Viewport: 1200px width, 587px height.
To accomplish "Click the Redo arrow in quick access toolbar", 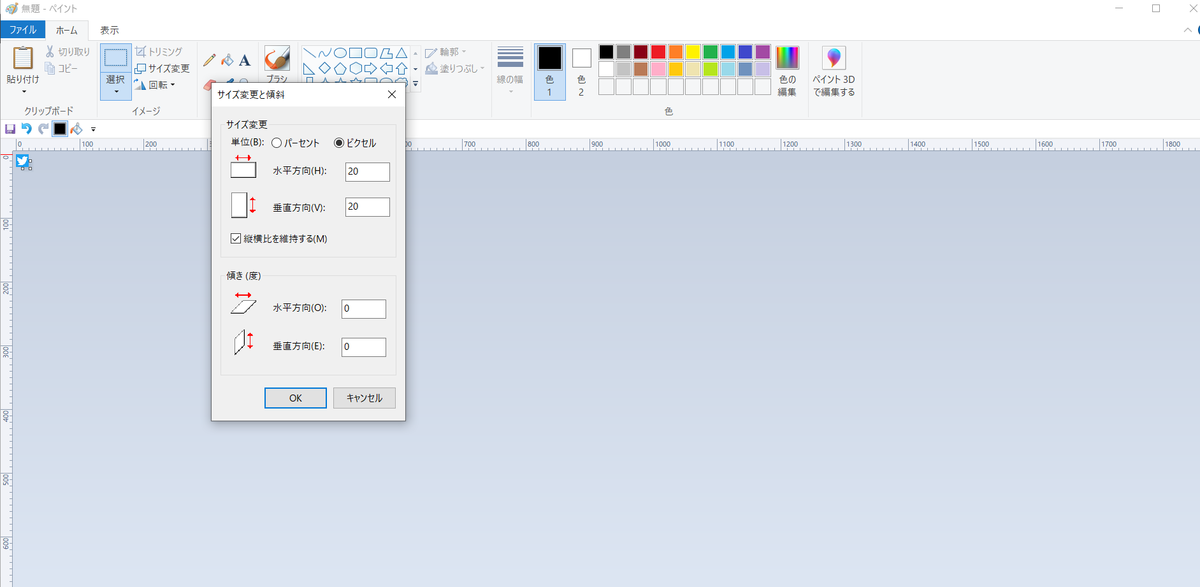I will pyautogui.click(x=43, y=128).
